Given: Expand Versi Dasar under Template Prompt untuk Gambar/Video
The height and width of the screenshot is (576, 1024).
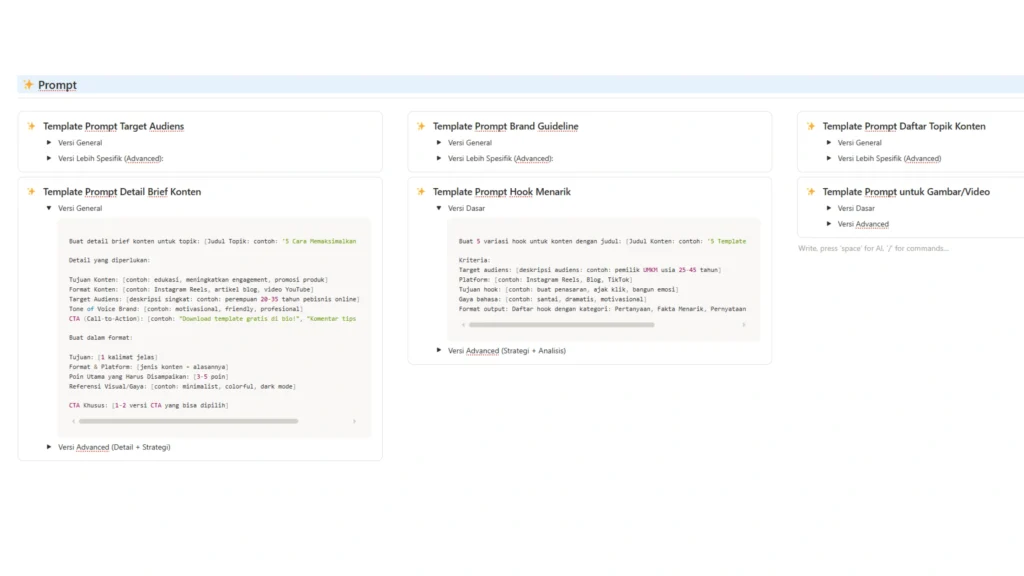Looking at the screenshot, I should point(829,208).
